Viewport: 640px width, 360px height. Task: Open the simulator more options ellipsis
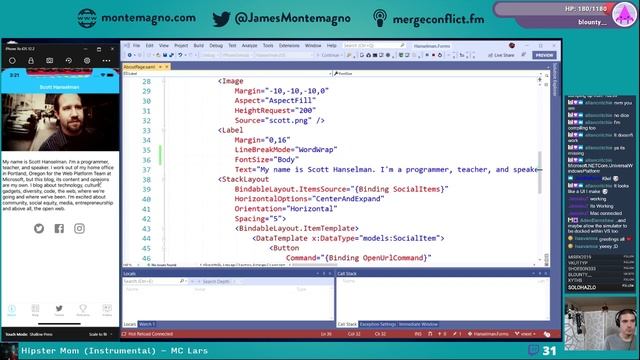(x=106, y=61)
